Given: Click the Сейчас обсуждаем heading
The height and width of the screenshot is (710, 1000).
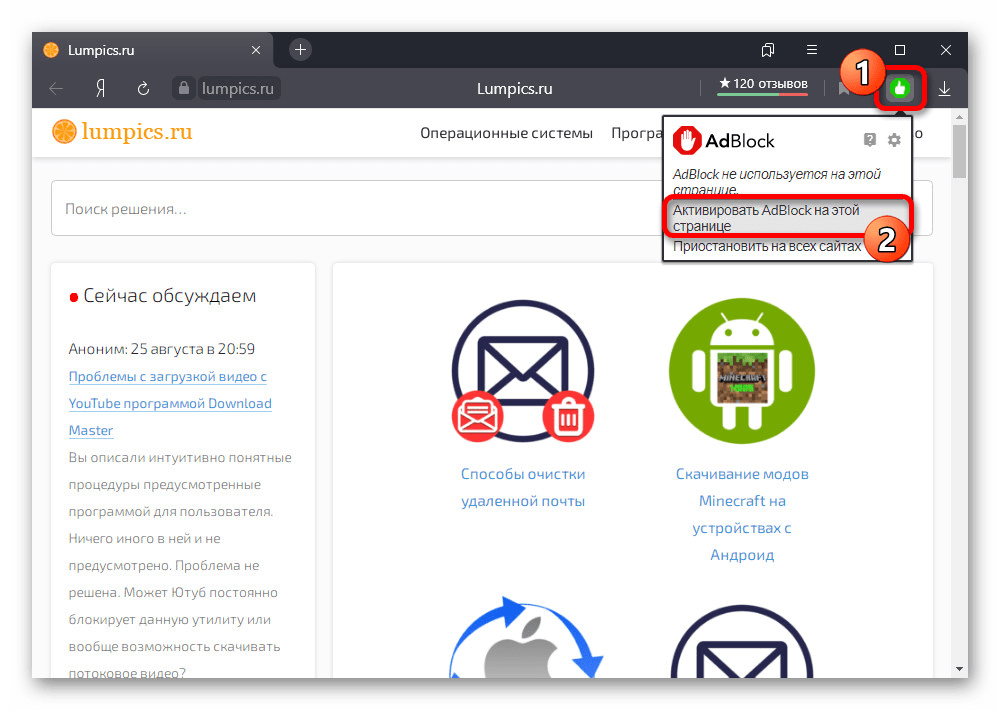Looking at the screenshot, I should 170,295.
